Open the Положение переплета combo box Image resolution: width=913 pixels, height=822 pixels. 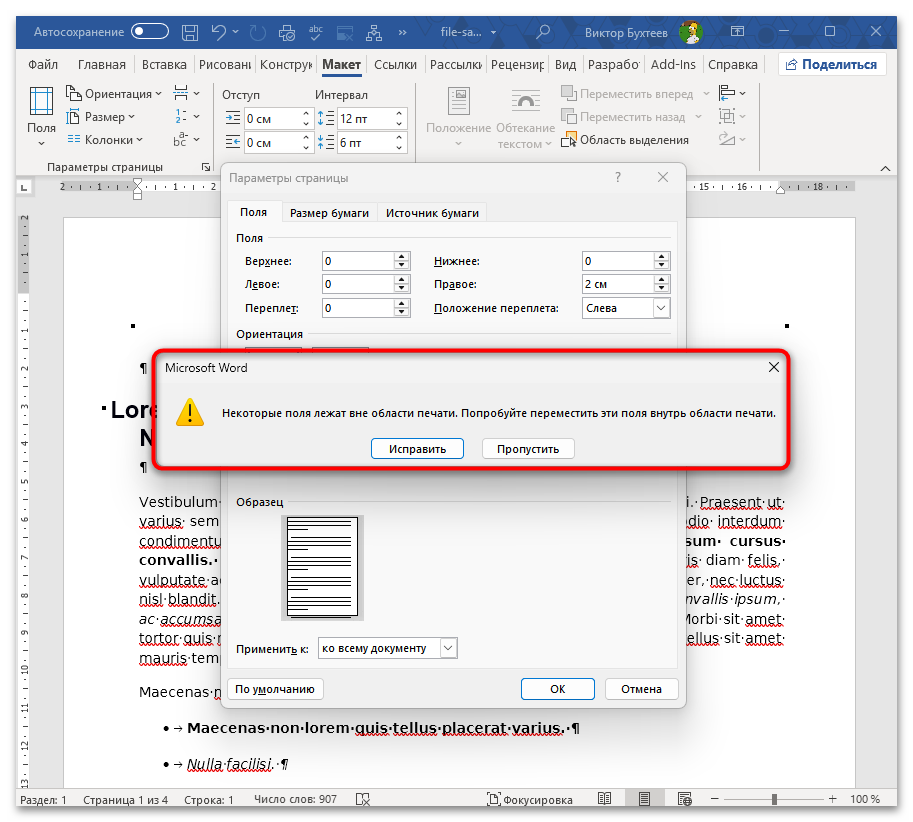click(626, 308)
